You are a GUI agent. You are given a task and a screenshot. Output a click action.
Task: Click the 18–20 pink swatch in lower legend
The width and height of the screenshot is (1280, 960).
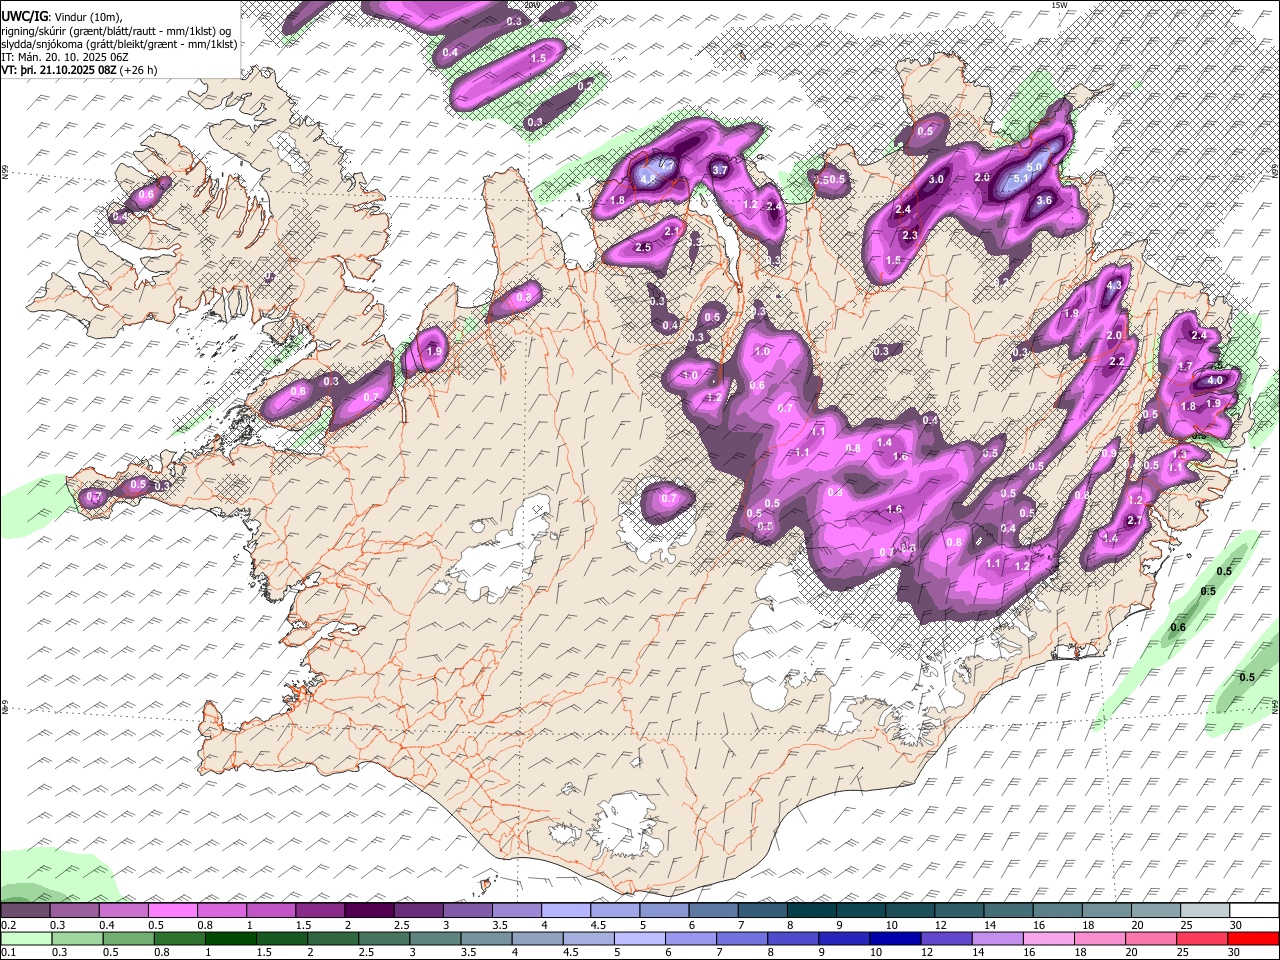tap(1101, 938)
